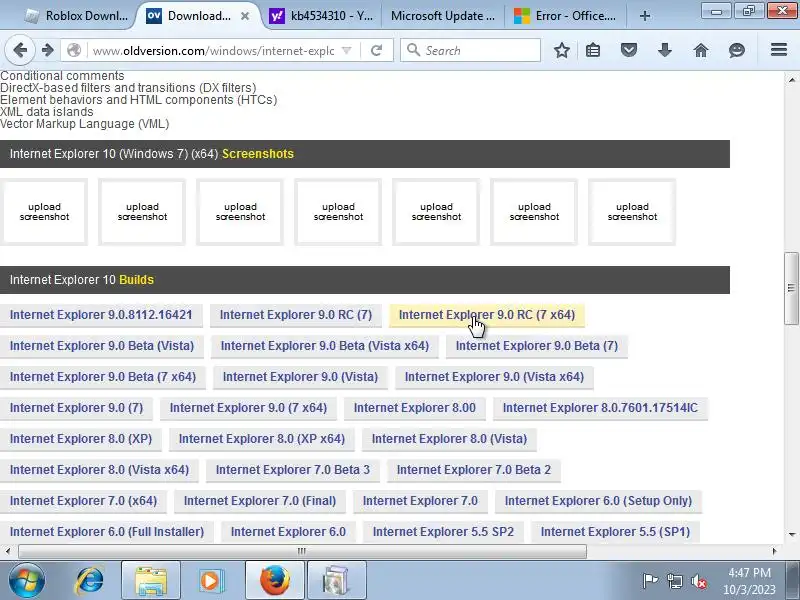Open Internet Explorer 9.0 (7) link

coord(77,408)
